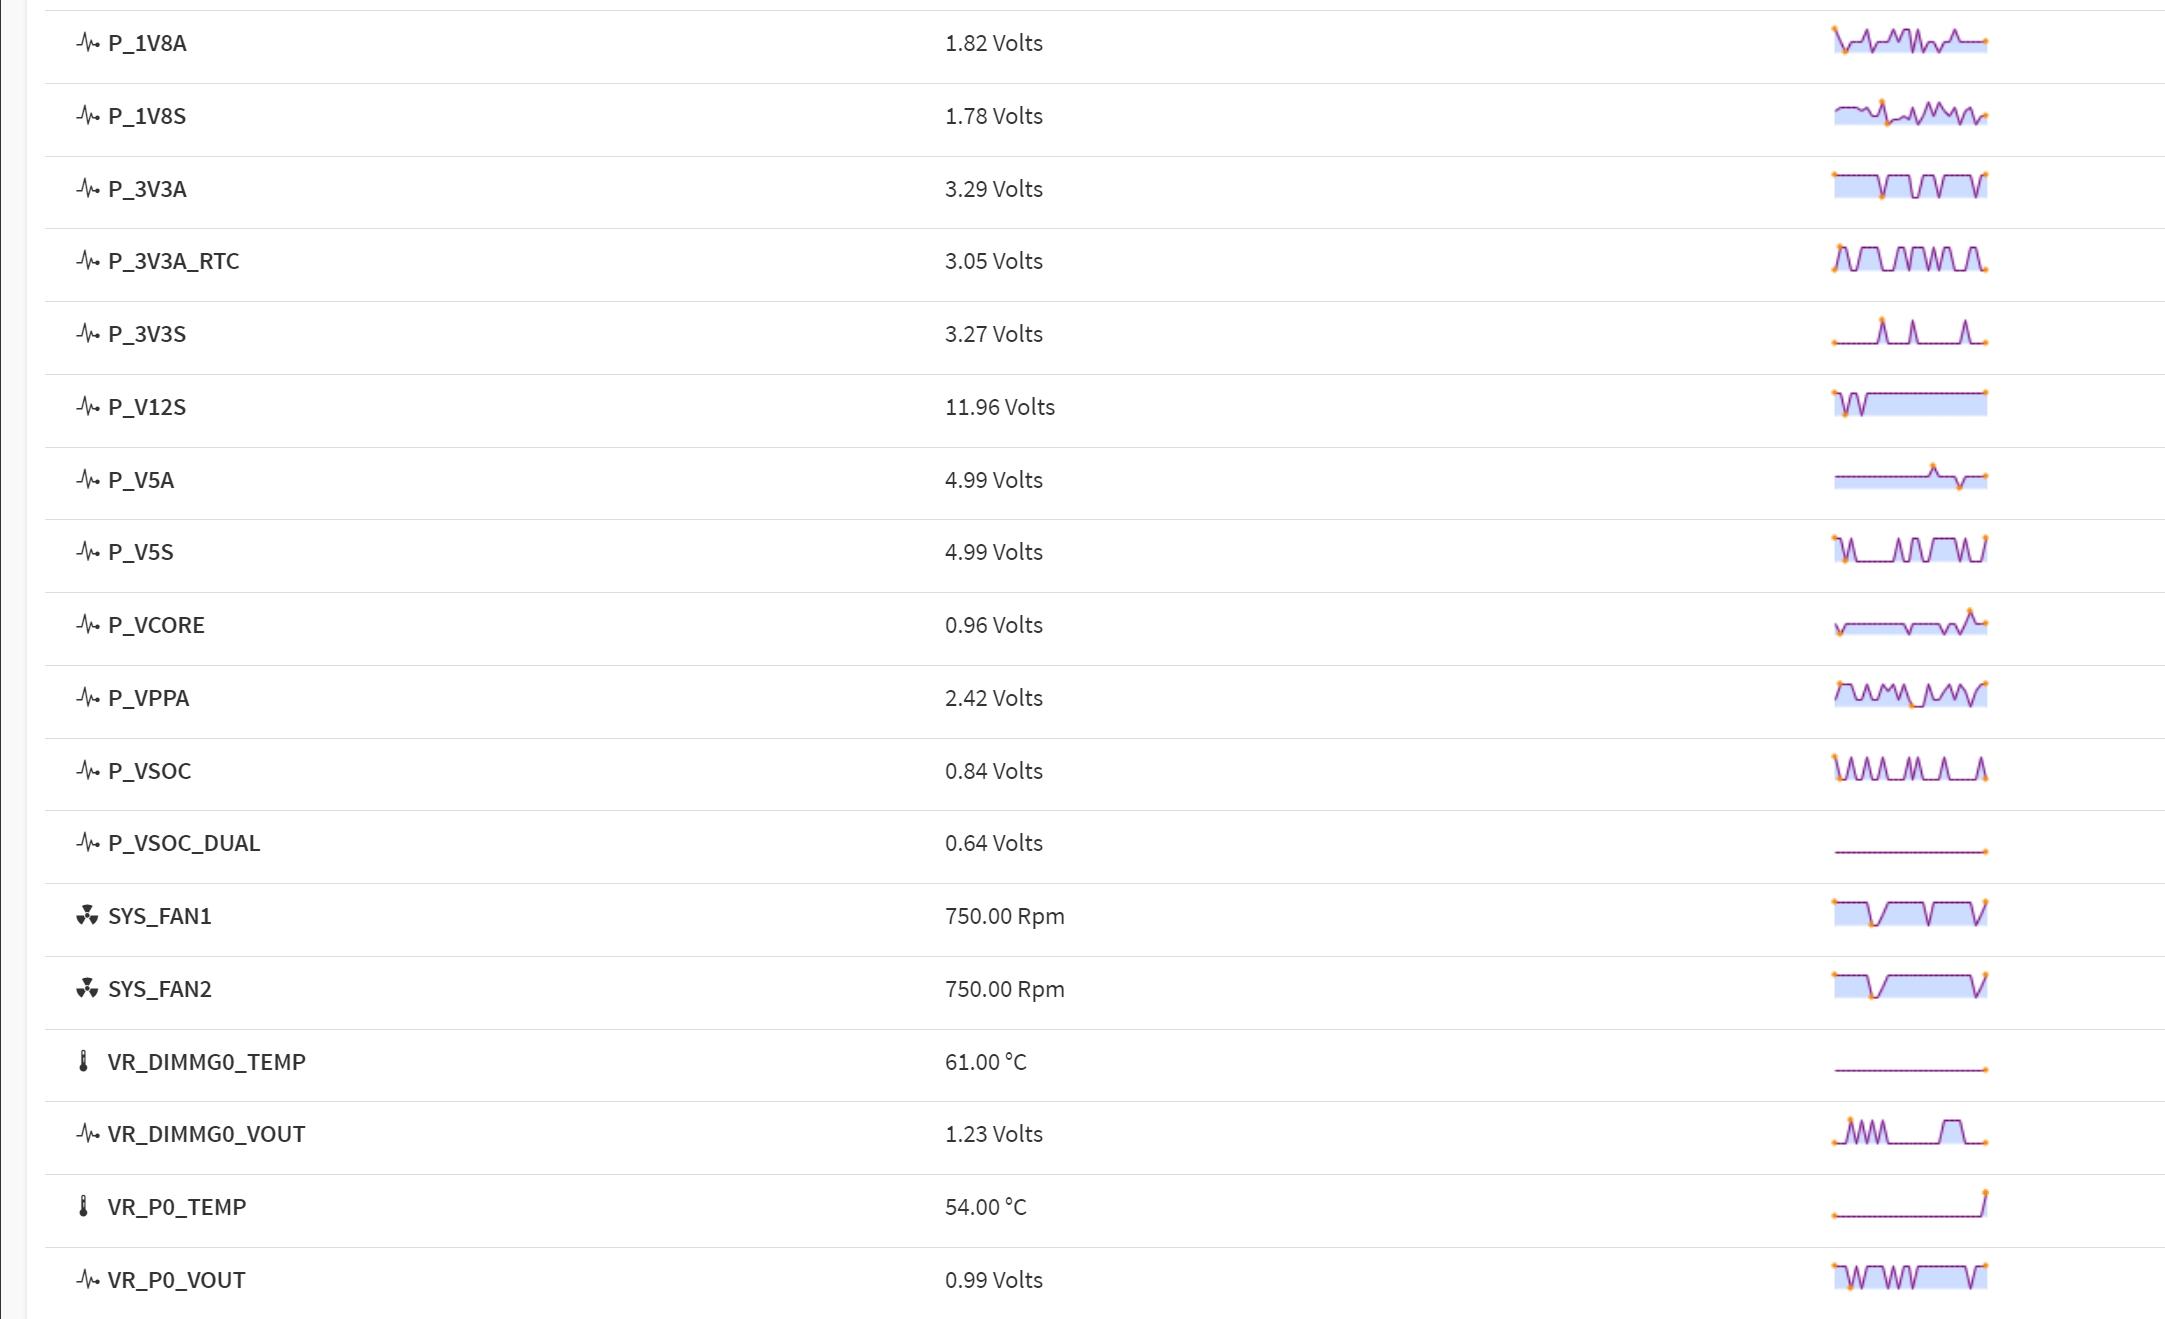This screenshot has width=2165, height=1319.
Task: Click the 750.00 Rpm value of SYS_FAN2
Action: pos(1004,989)
